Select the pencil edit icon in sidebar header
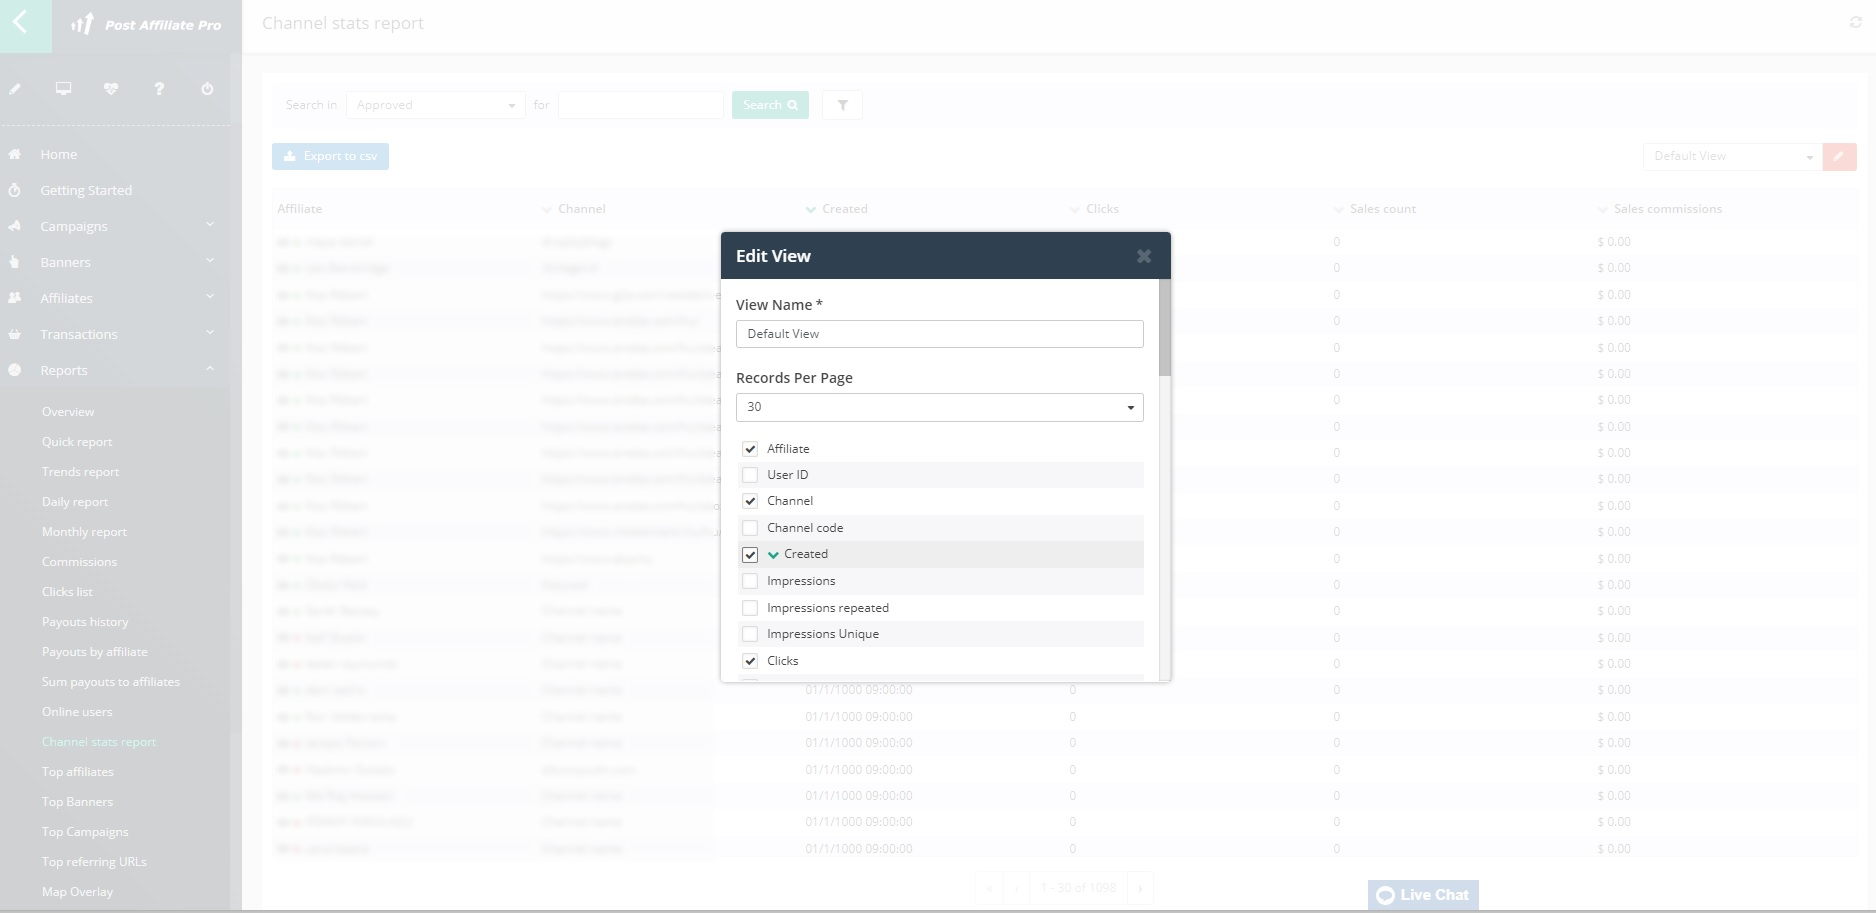This screenshot has height=913, width=1876. [15, 89]
